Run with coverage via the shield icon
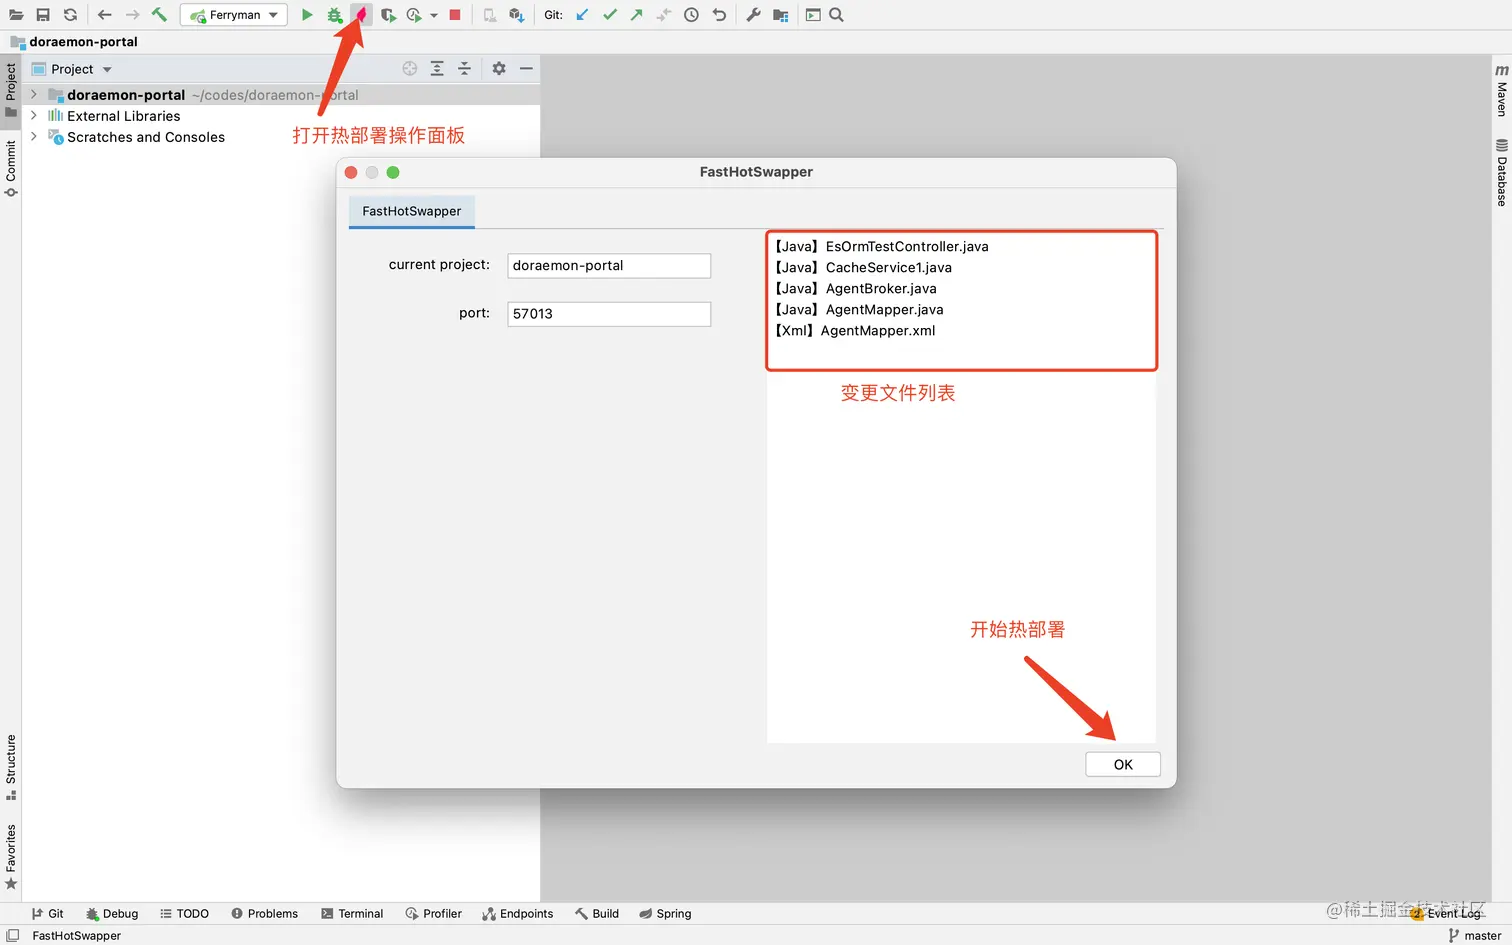This screenshot has height=945, width=1512. pos(388,15)
